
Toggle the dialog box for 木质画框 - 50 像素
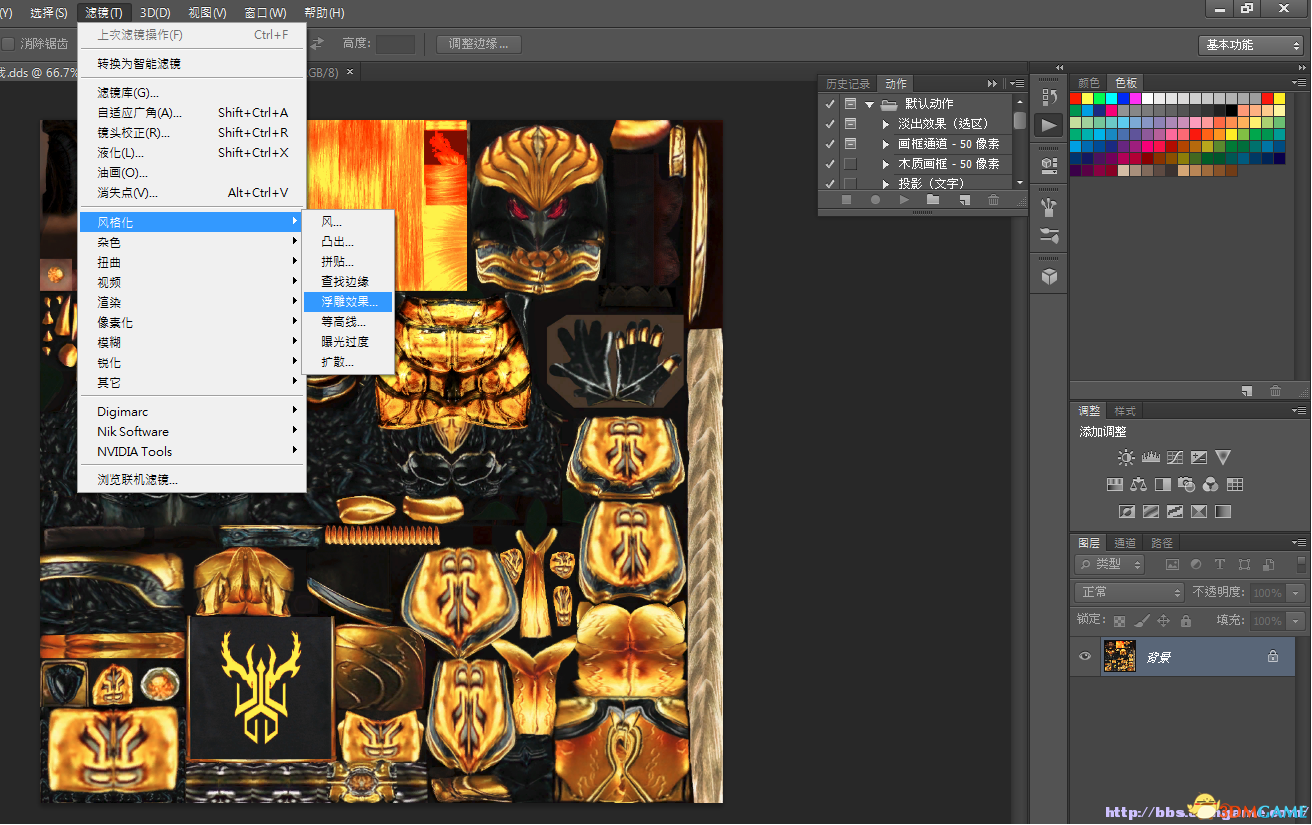pyautogui.click(x=850, y=164)
